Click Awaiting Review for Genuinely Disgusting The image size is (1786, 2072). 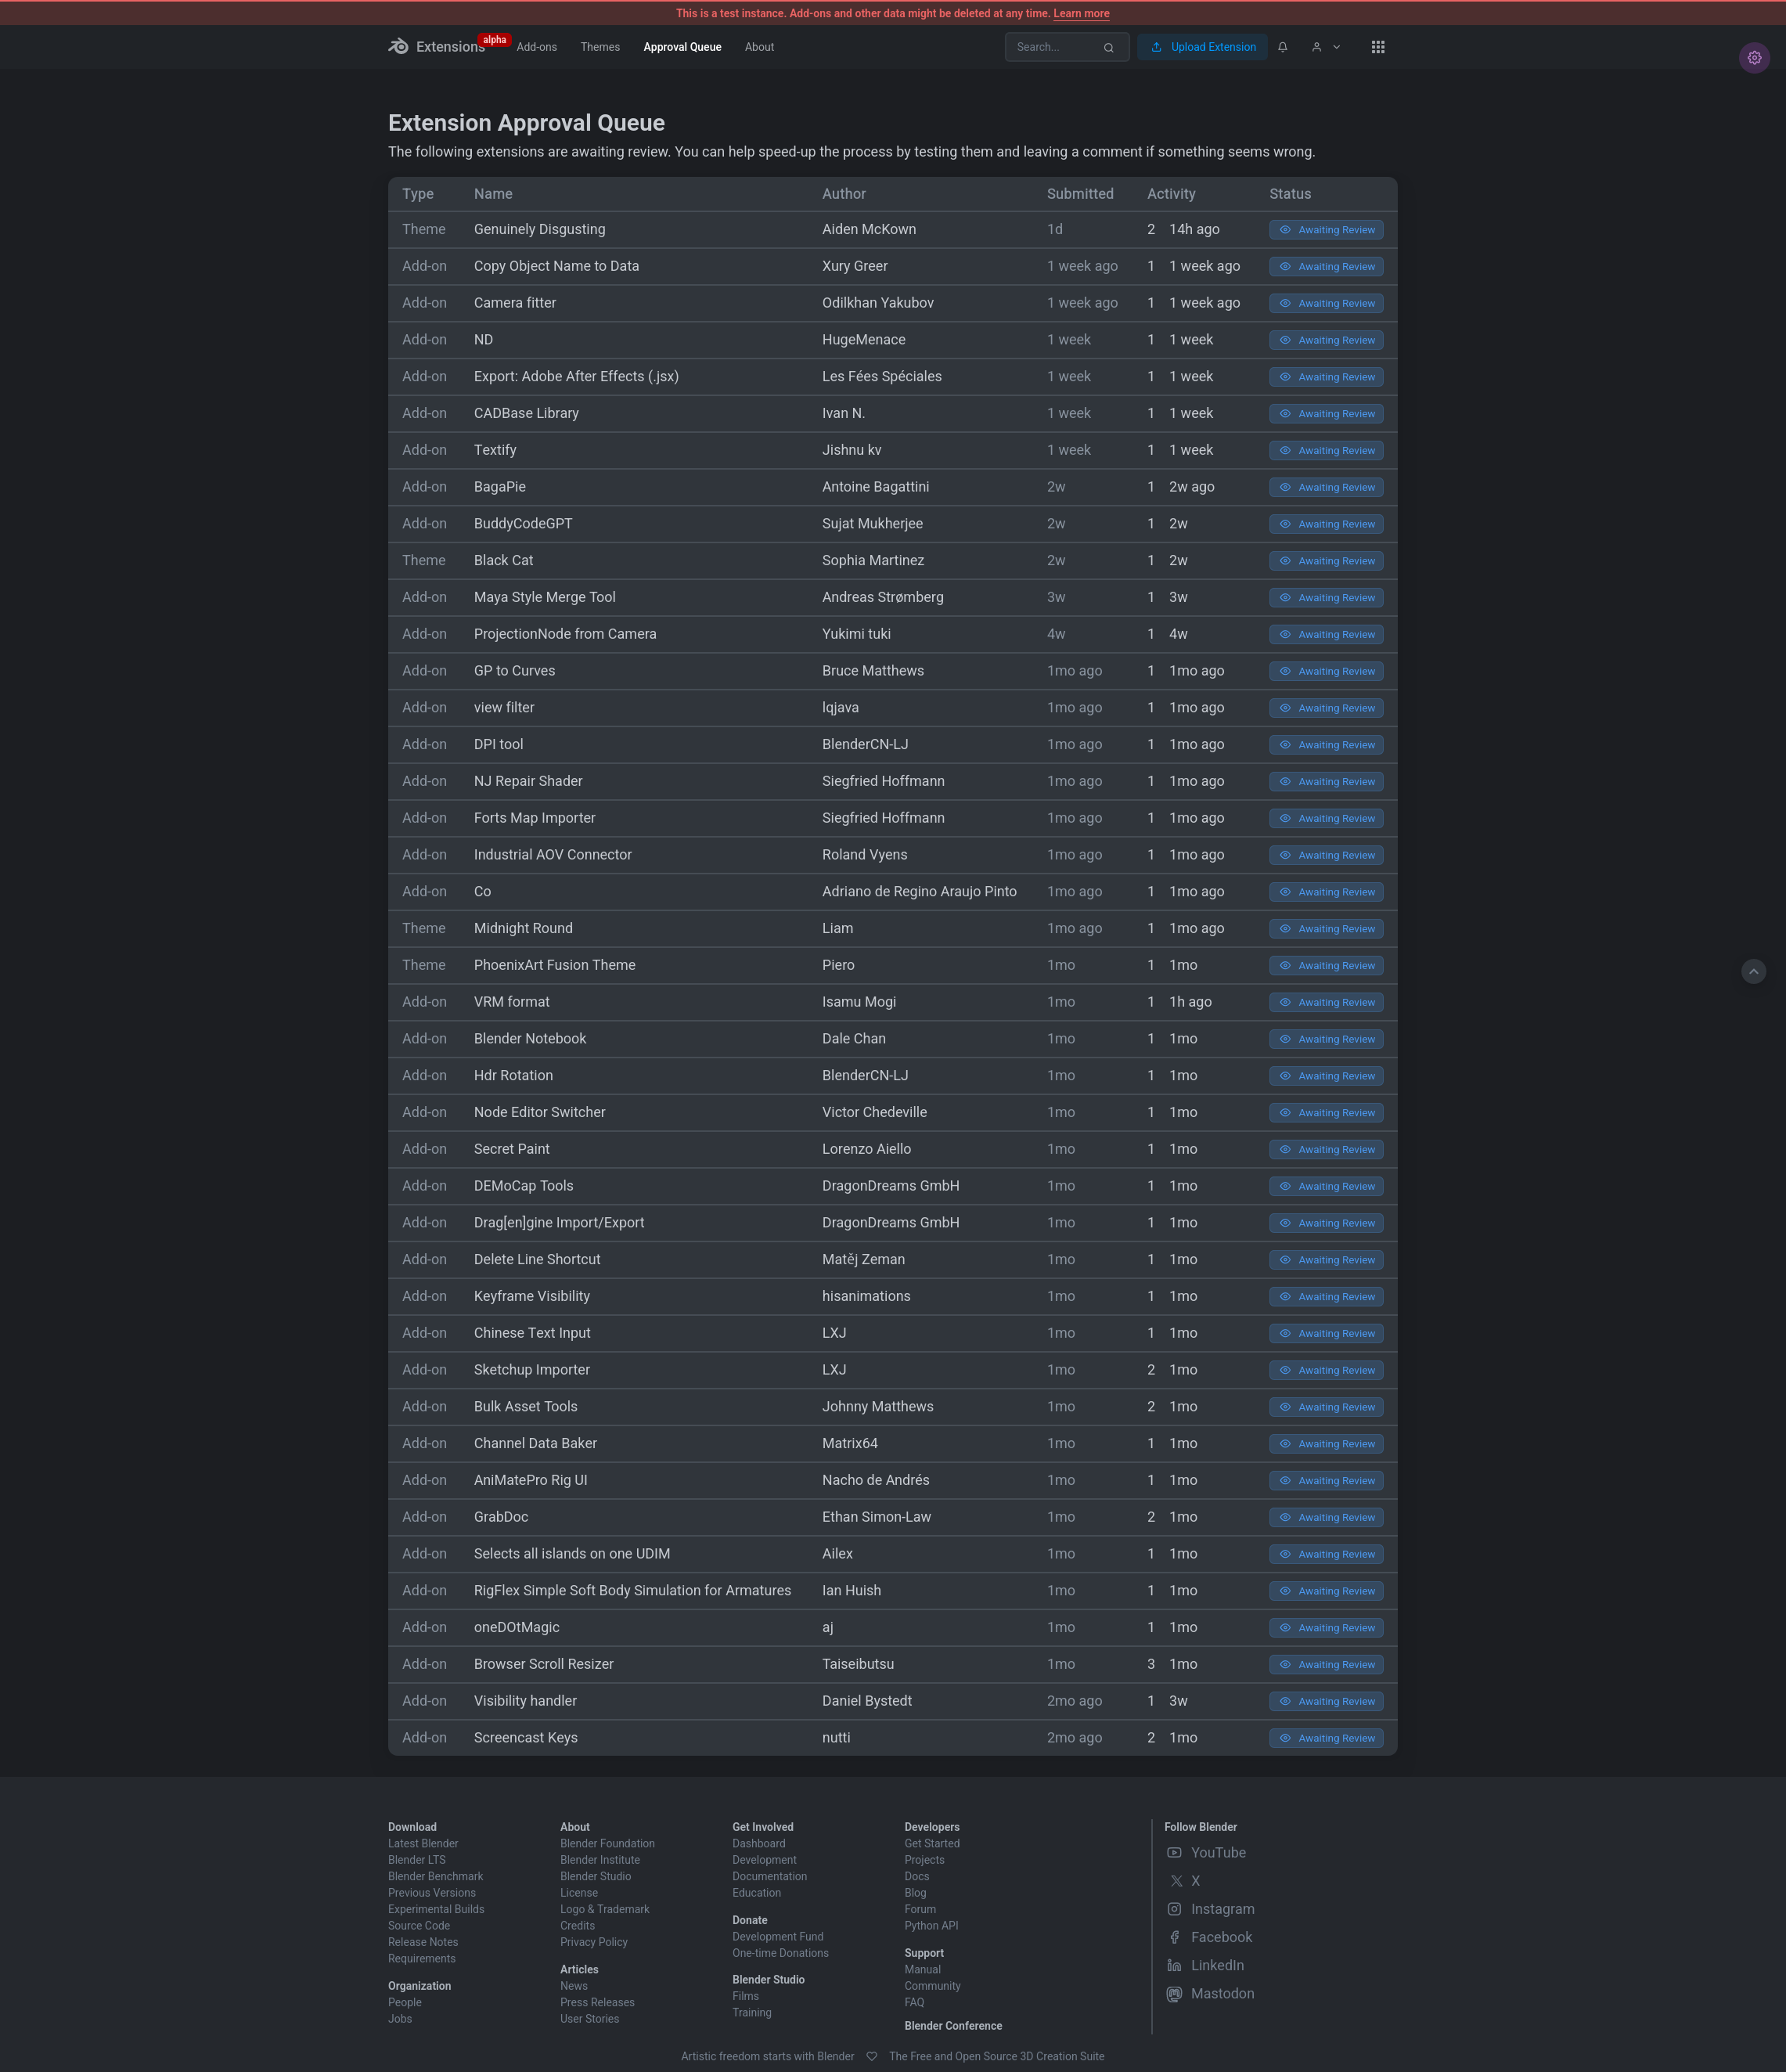pyautogui.click(x=1326, y=230)
